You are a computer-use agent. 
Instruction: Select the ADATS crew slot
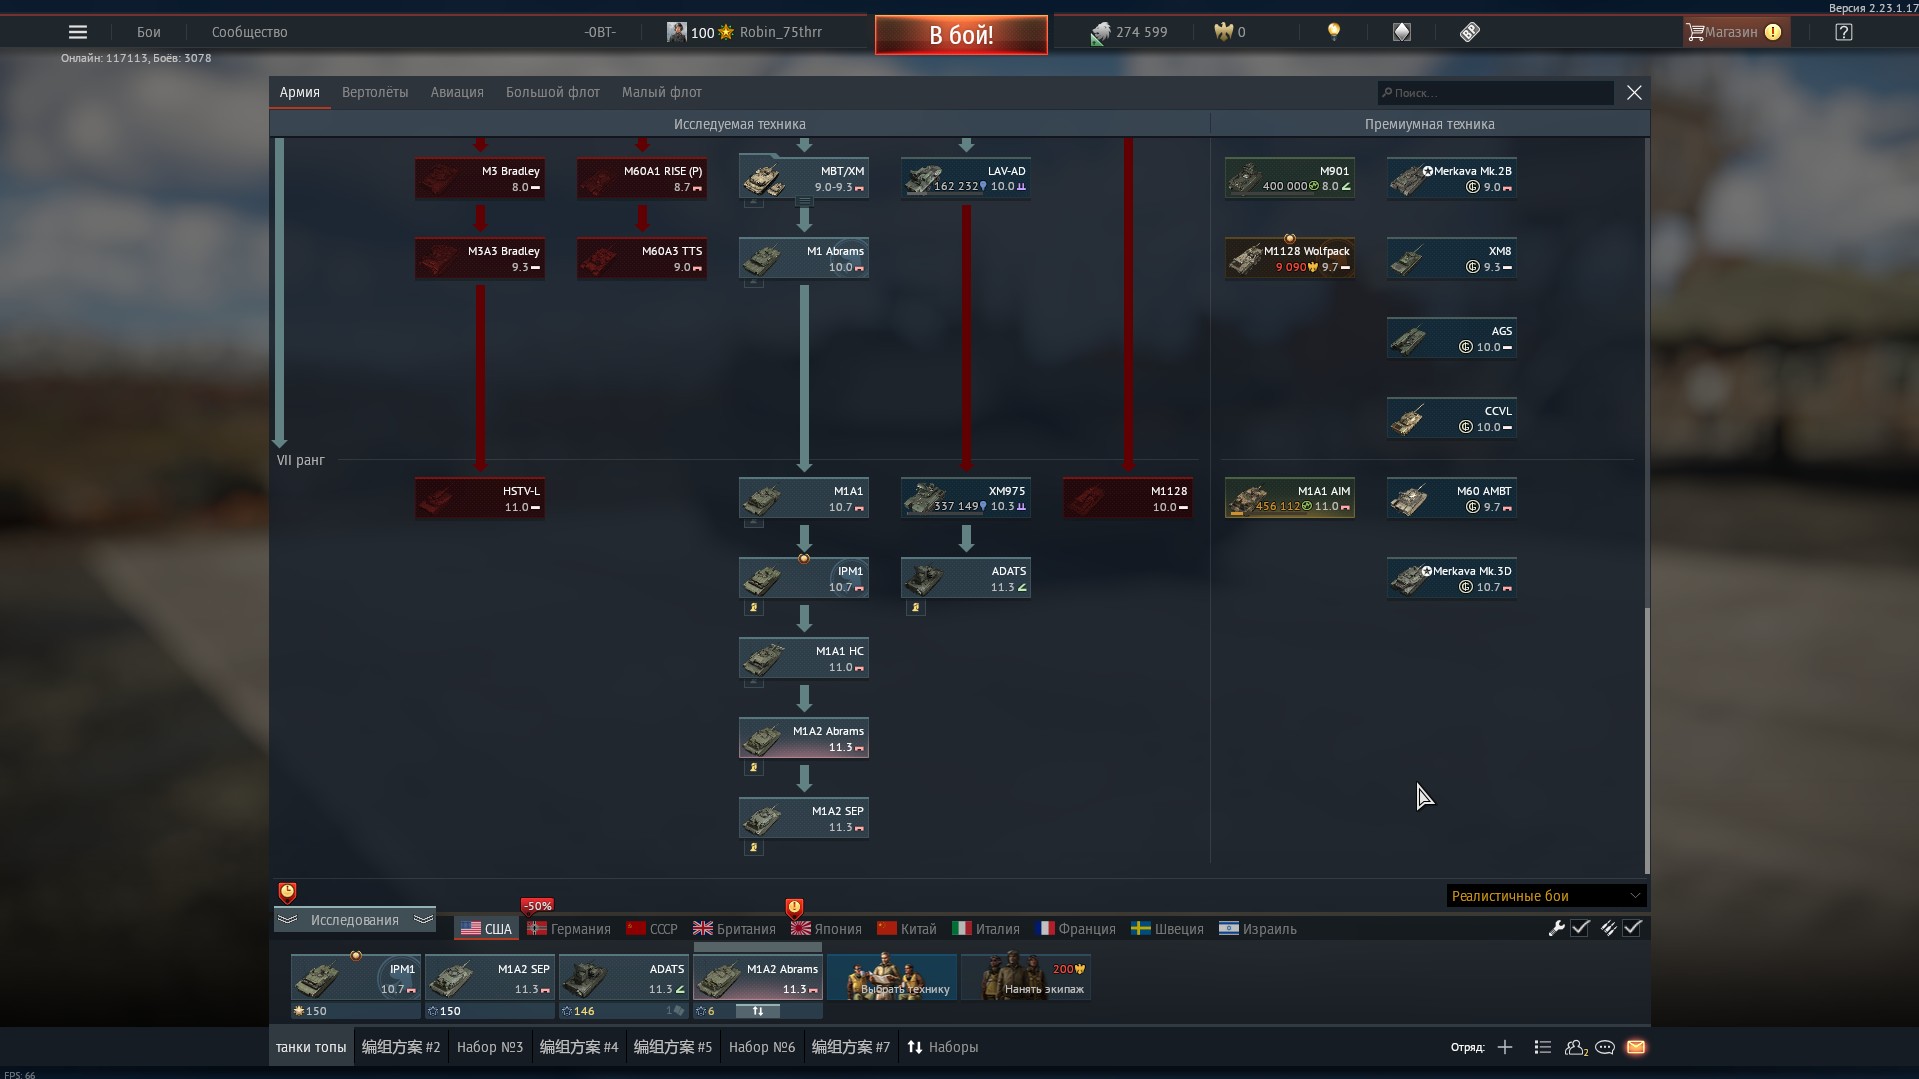(623, 978)
